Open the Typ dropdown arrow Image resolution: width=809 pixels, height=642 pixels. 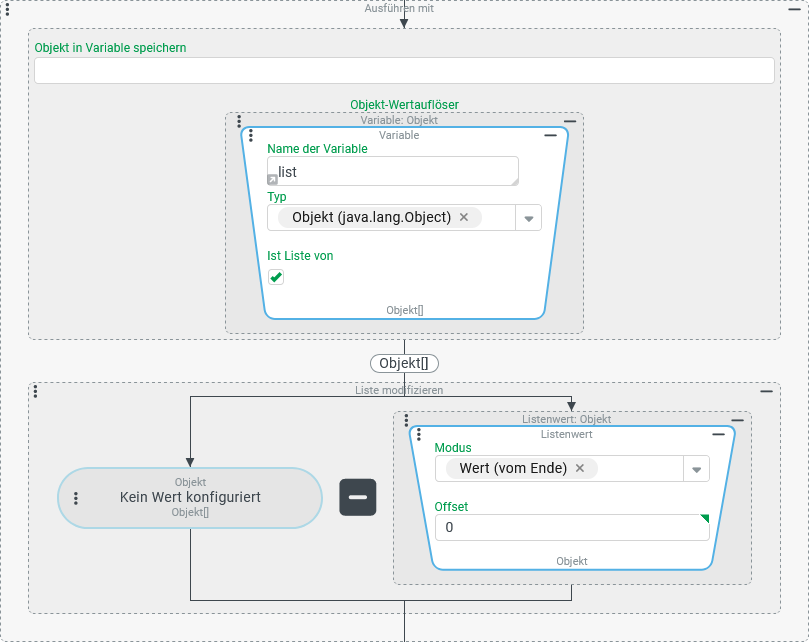pyautogui.click(x=528, y=218)
